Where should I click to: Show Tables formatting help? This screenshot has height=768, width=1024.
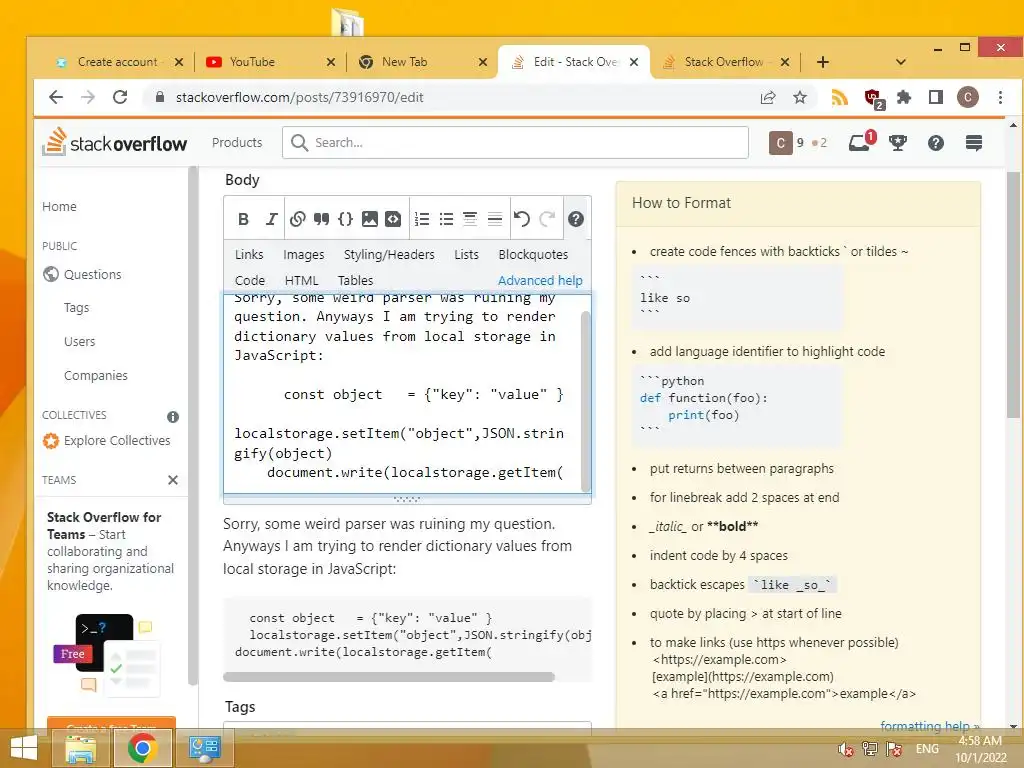pos(355,280)
